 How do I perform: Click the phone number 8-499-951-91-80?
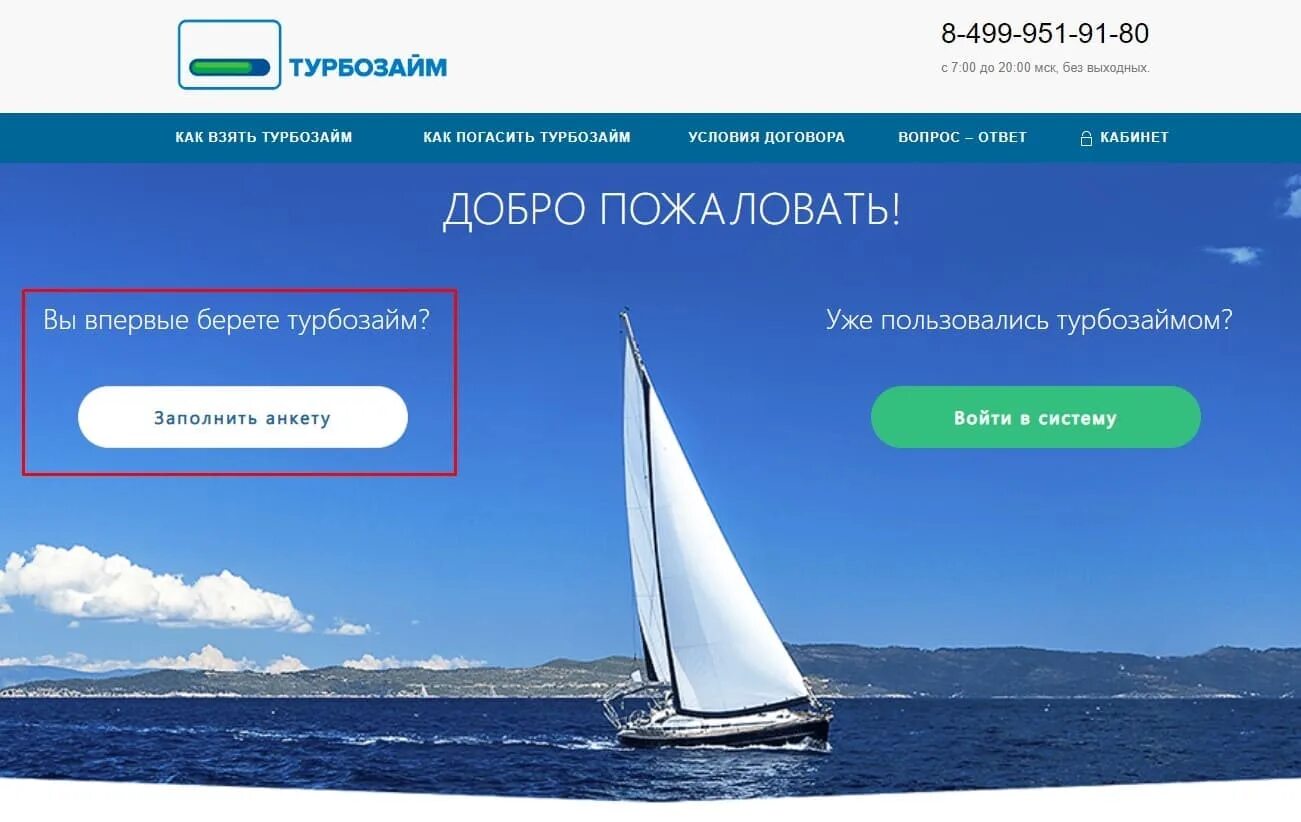coord(1045,34)
